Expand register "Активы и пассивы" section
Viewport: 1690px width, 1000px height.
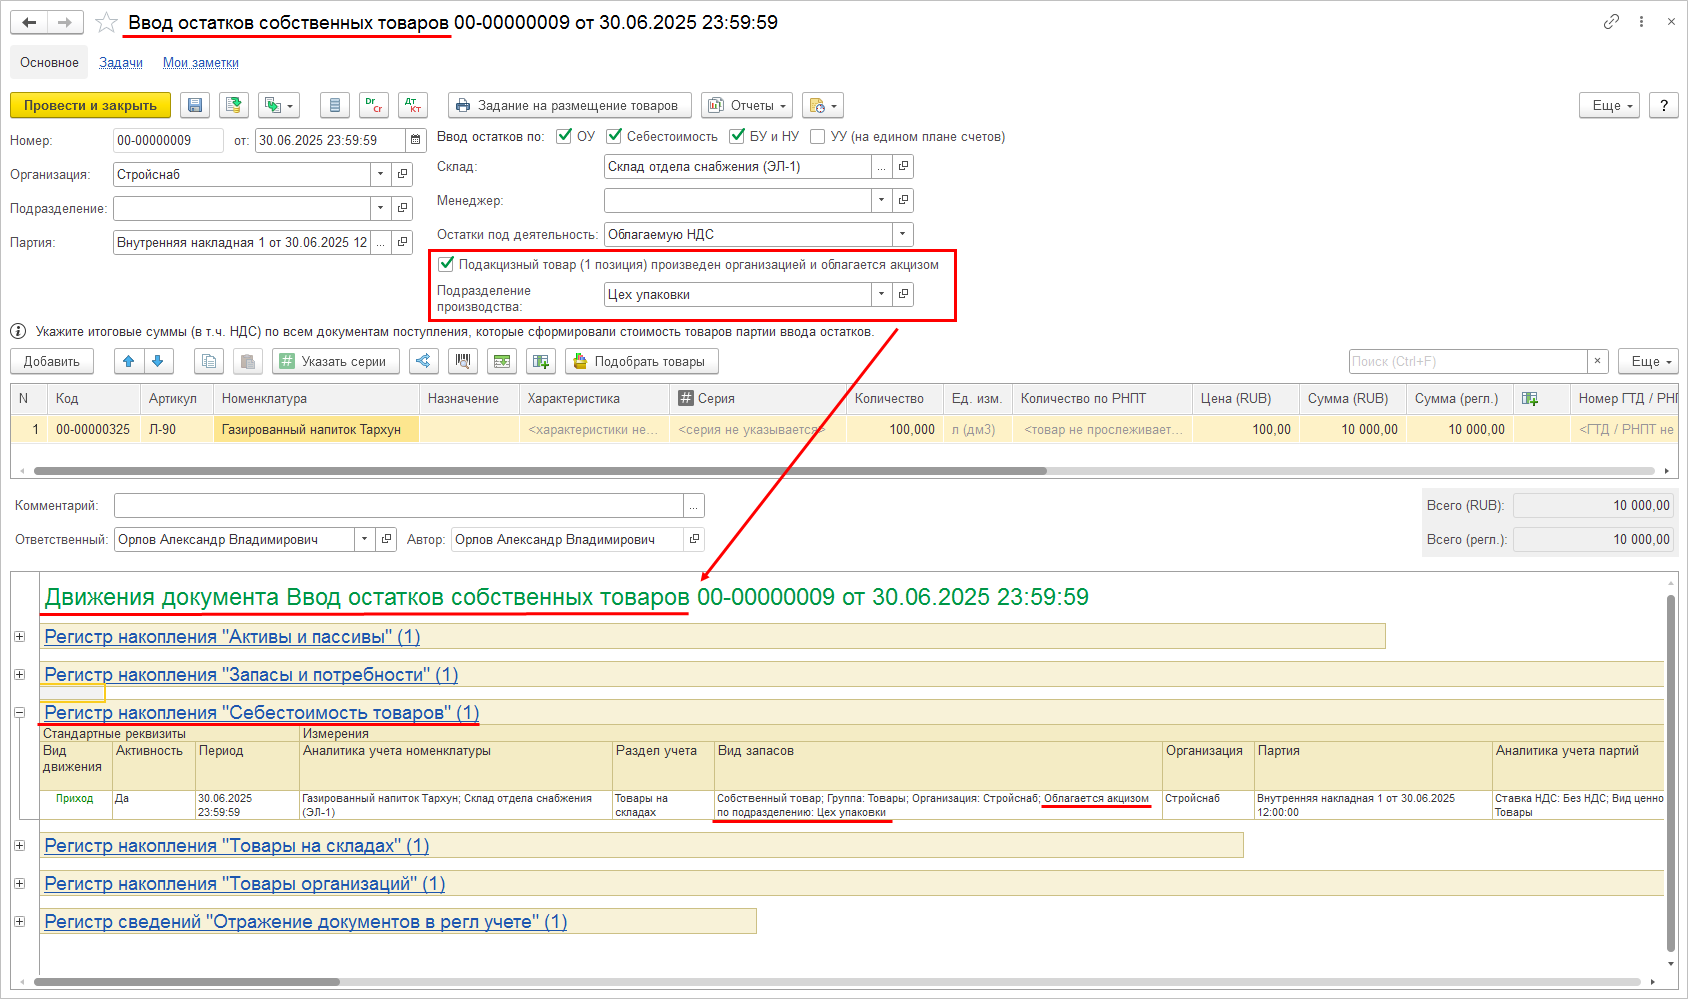tap(19, 637)
